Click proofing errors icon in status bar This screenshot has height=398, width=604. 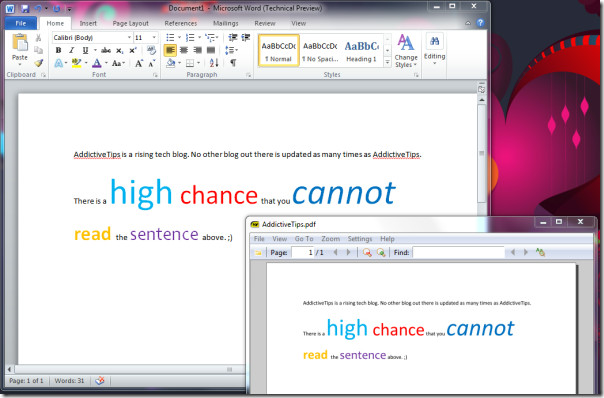coord(100,381)
